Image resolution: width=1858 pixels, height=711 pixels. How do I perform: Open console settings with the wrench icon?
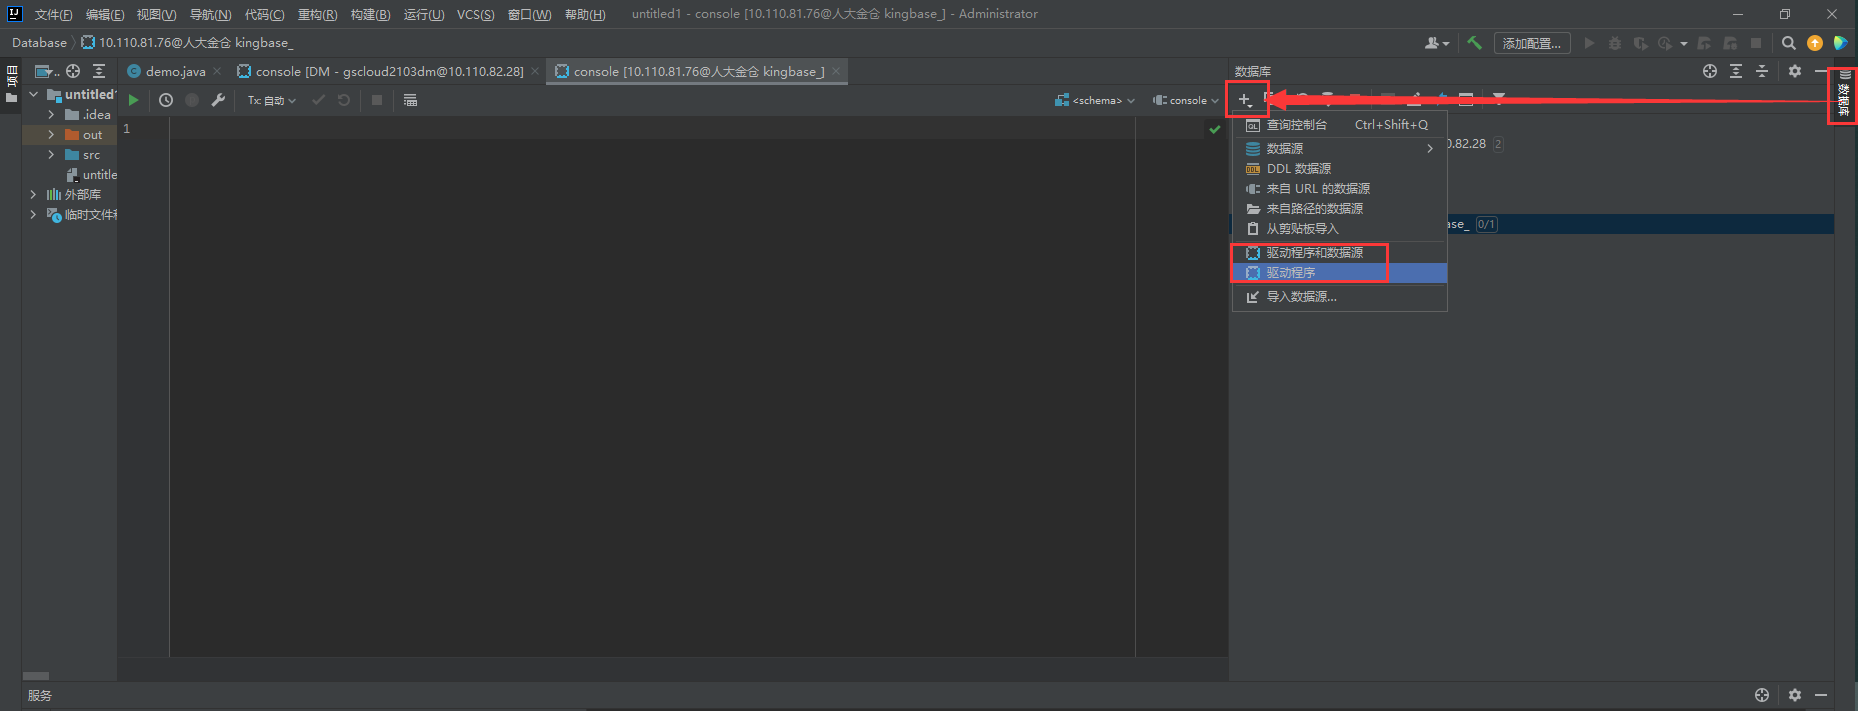[x=218, y=100]
